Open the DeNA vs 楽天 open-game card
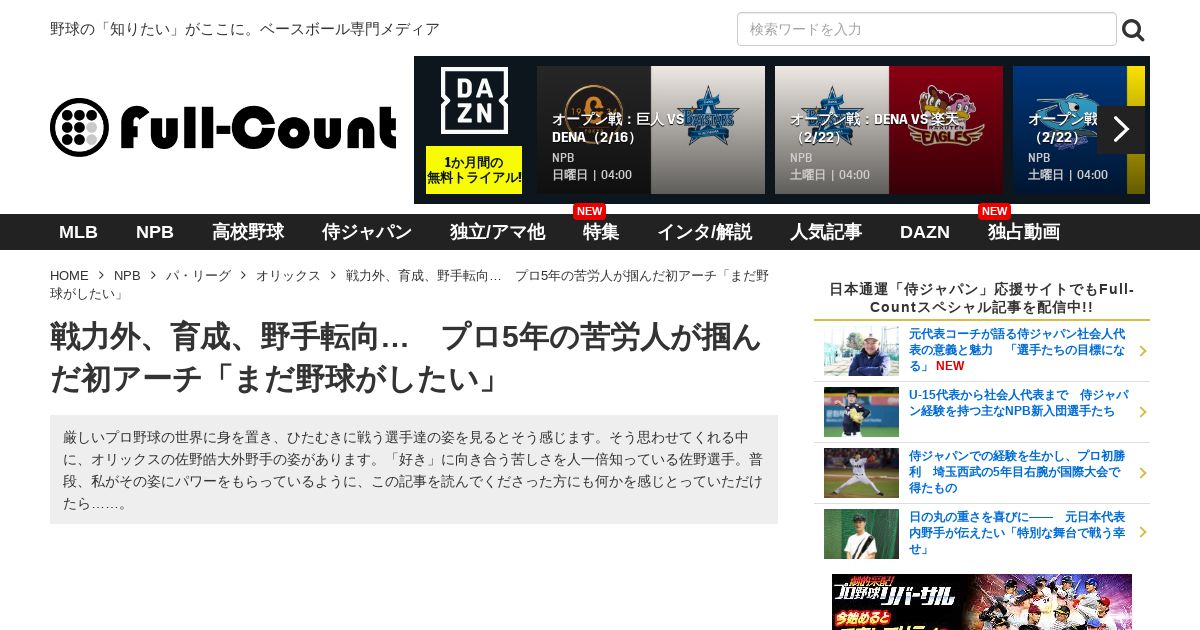 (889, 130)
